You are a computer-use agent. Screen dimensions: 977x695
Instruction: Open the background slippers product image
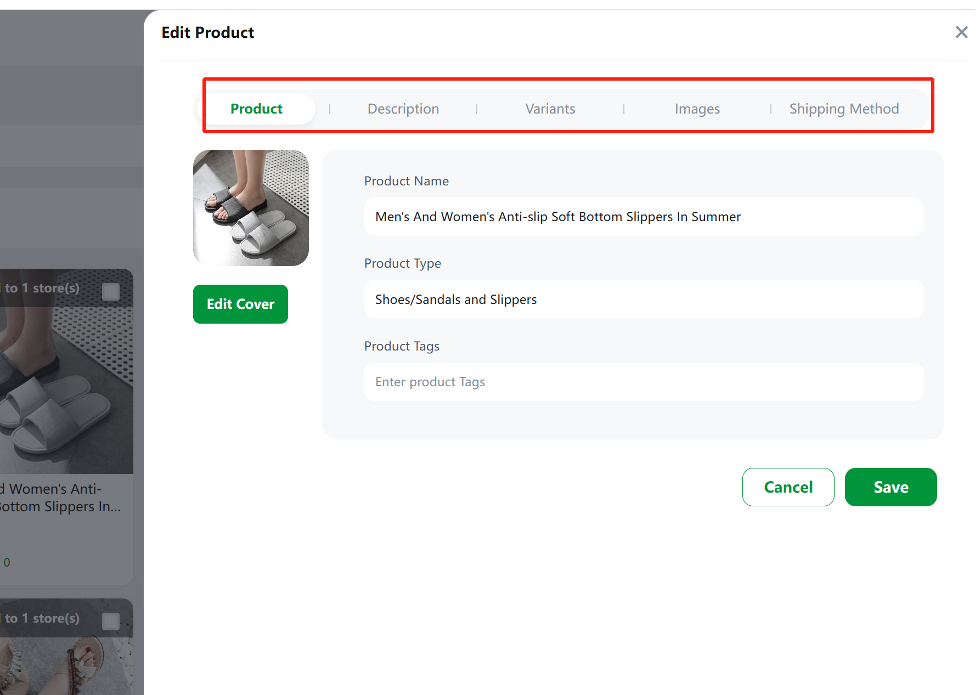tap(66, 371)
